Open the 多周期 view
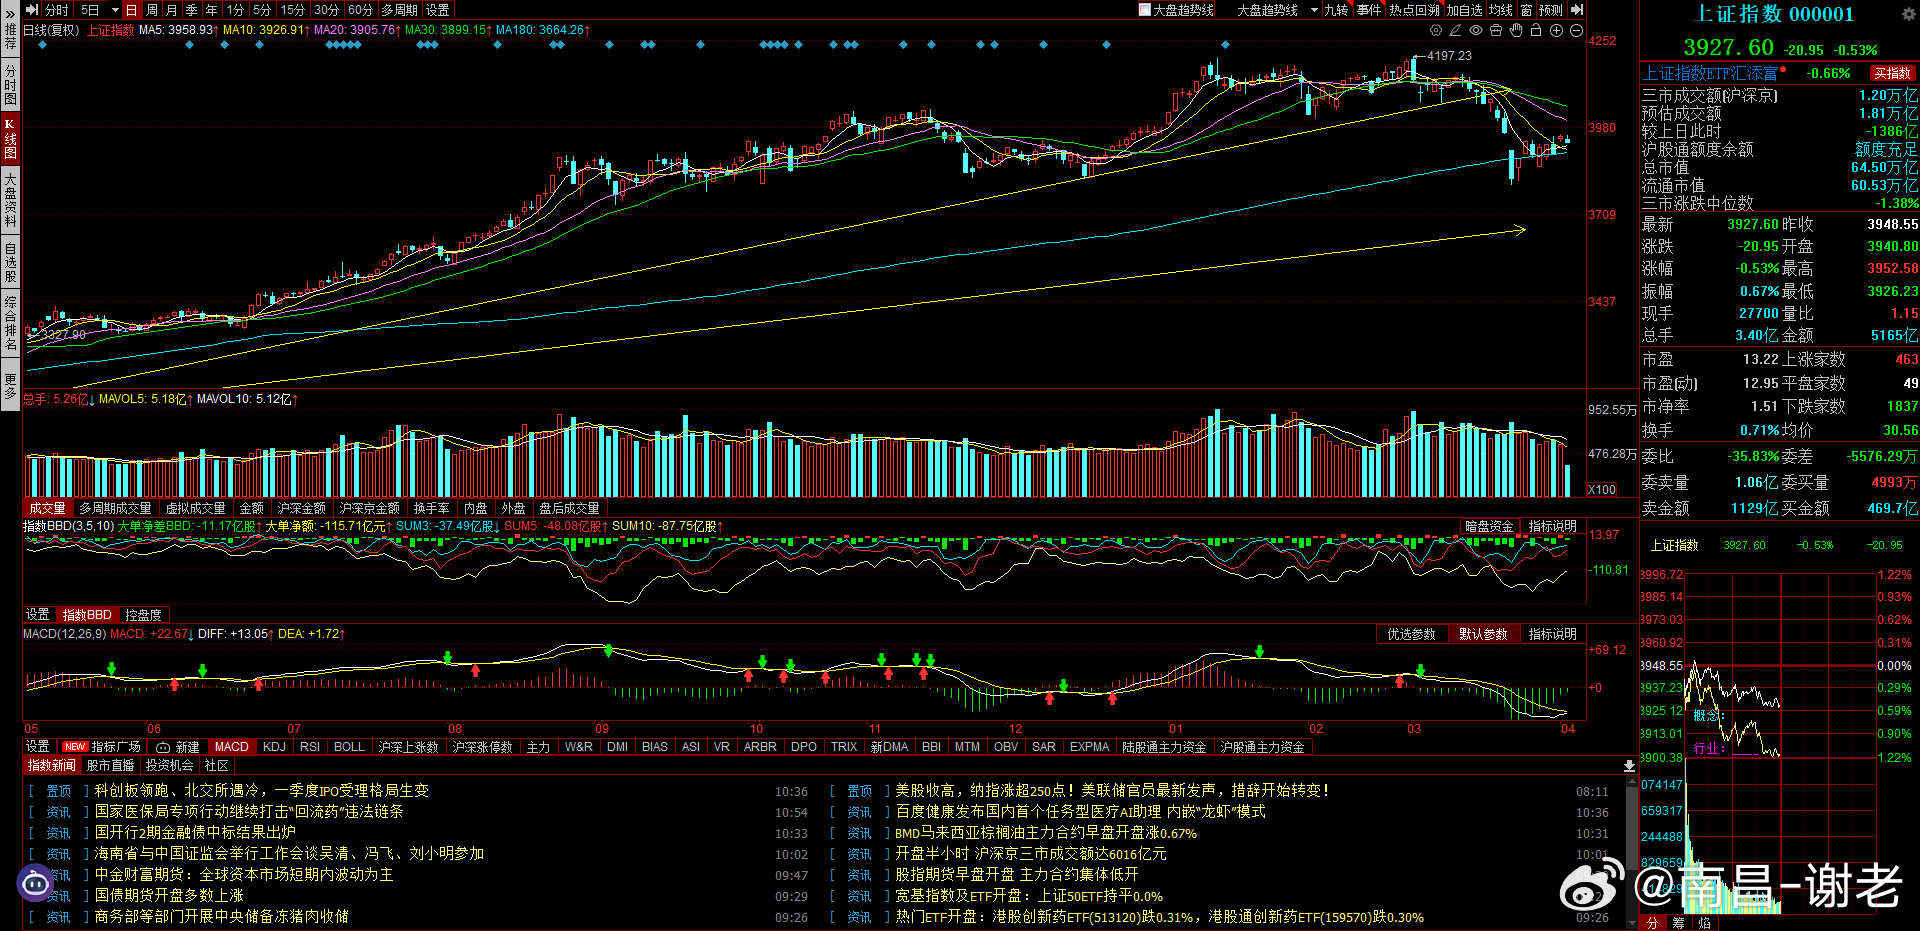The image size is (1920, 931). 399,10
